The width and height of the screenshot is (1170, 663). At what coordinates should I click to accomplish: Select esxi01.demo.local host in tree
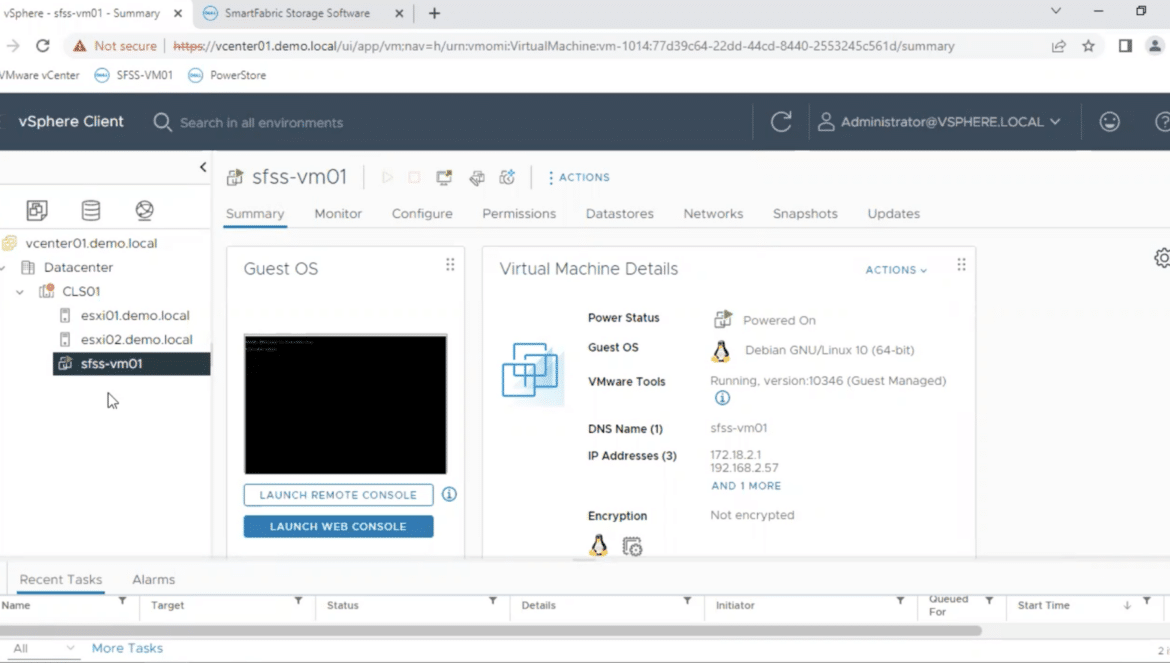[x=135, y=315]
